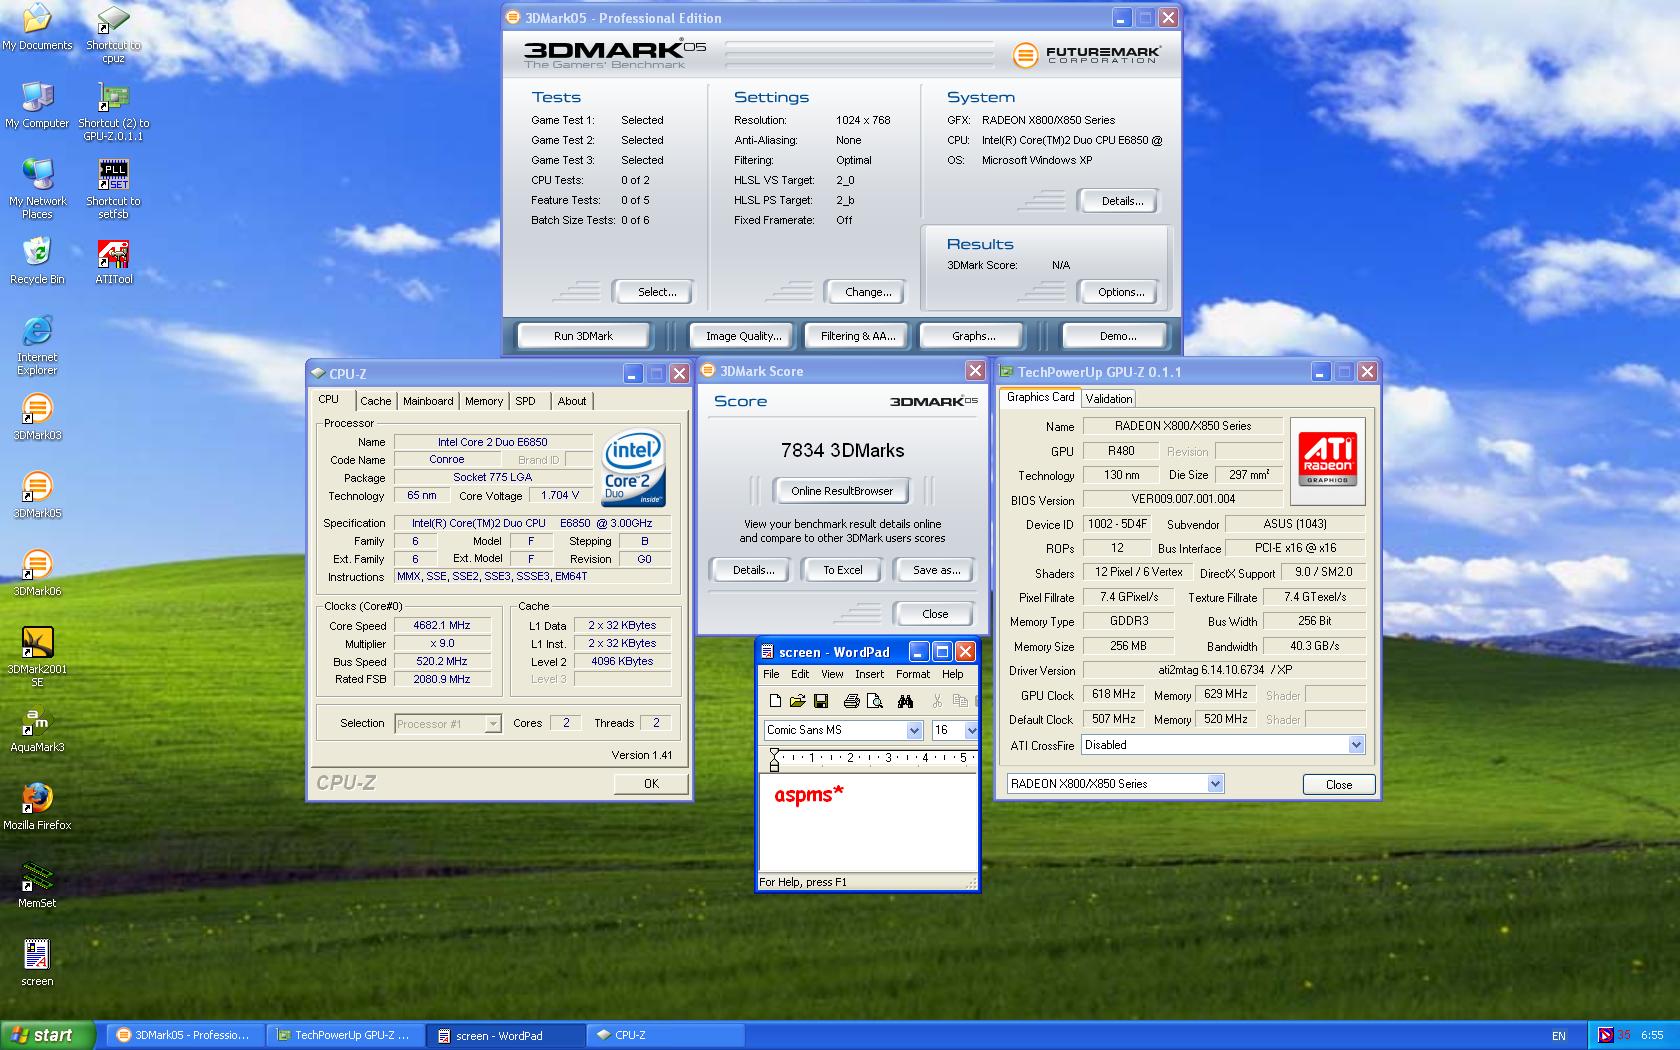
Task: Launch the 3DMark06 desktop shortcut
Action: tap(37, 573)
